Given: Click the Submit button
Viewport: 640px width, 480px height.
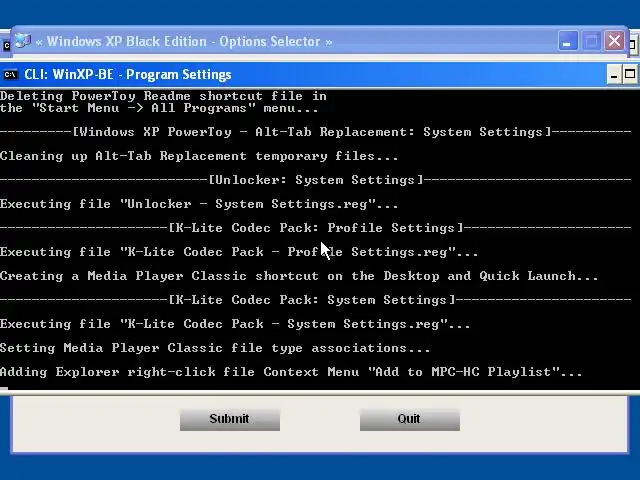Looking at the screenshot, I should [x=230, y=419].
